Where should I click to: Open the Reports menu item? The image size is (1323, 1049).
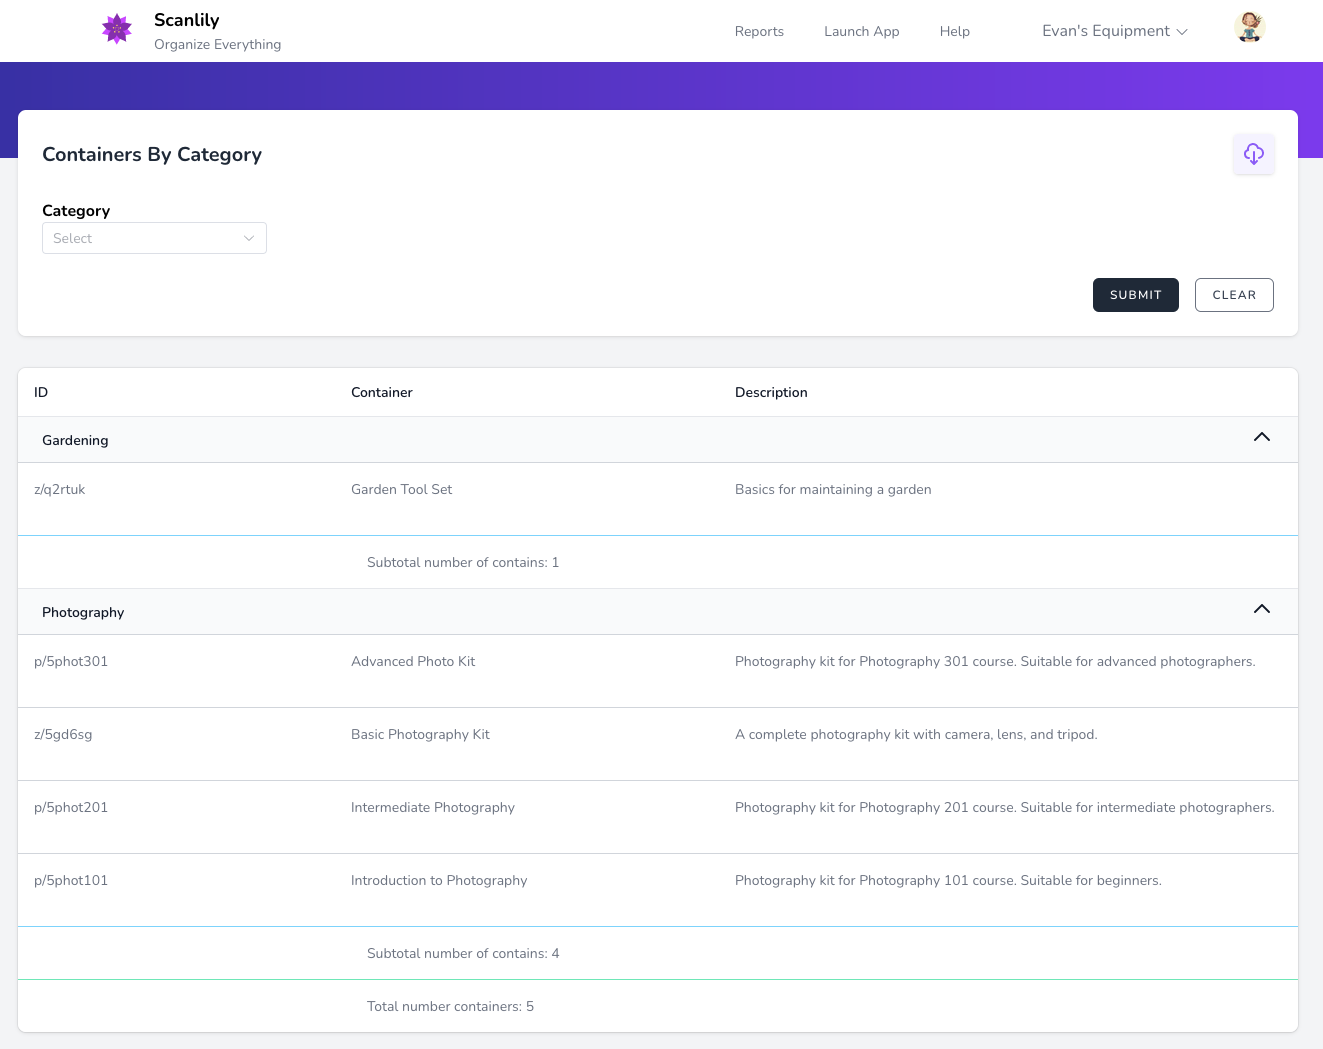(759, 32)
